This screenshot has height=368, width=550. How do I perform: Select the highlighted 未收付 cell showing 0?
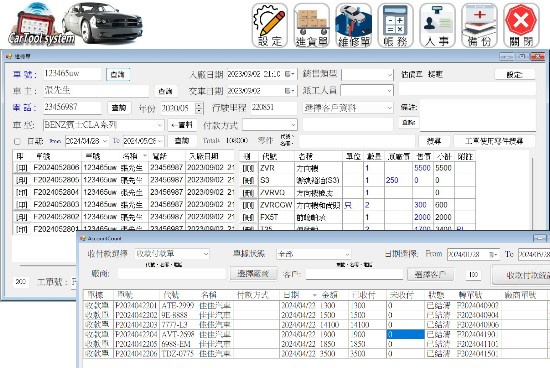[x=405, y=334]
